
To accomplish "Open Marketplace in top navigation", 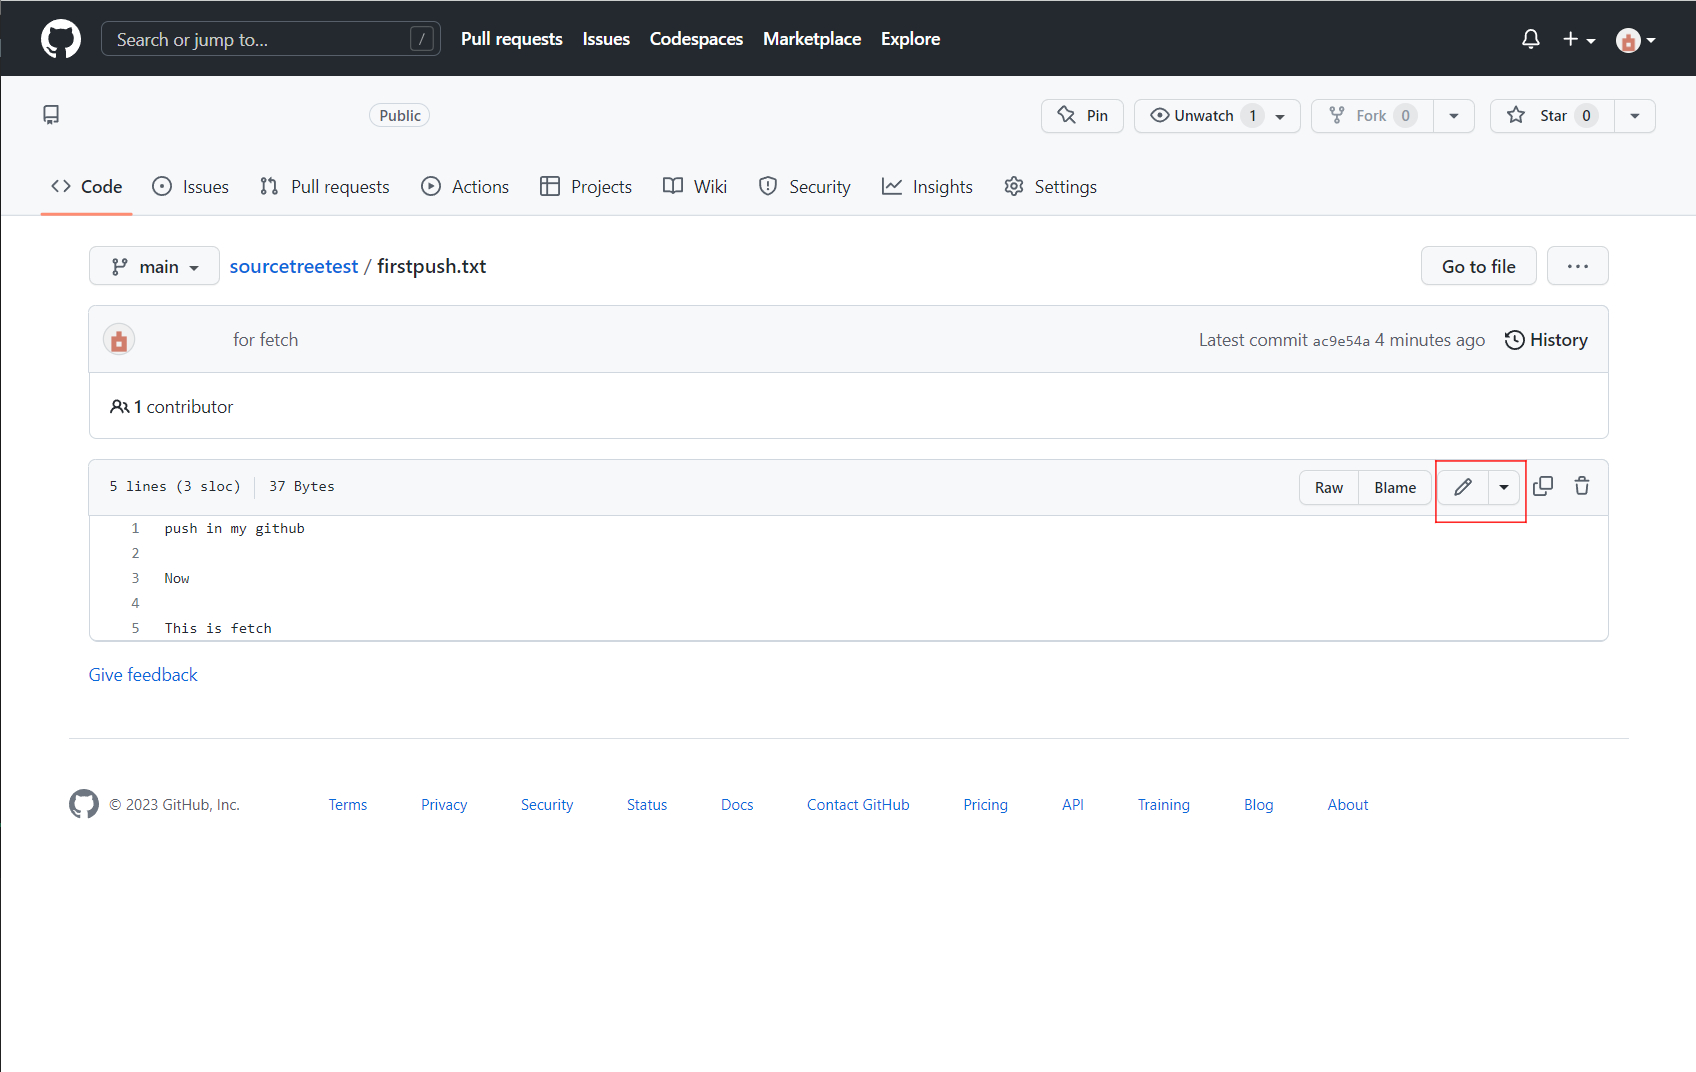I will [x=812, y=39].
